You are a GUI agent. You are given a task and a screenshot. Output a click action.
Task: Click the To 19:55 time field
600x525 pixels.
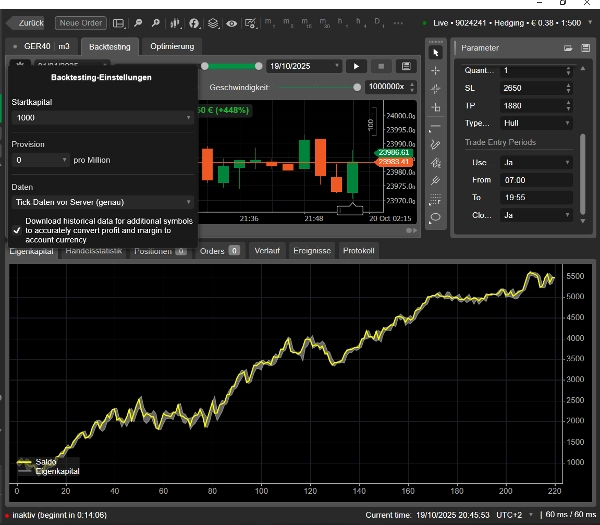tap(536, 197)
